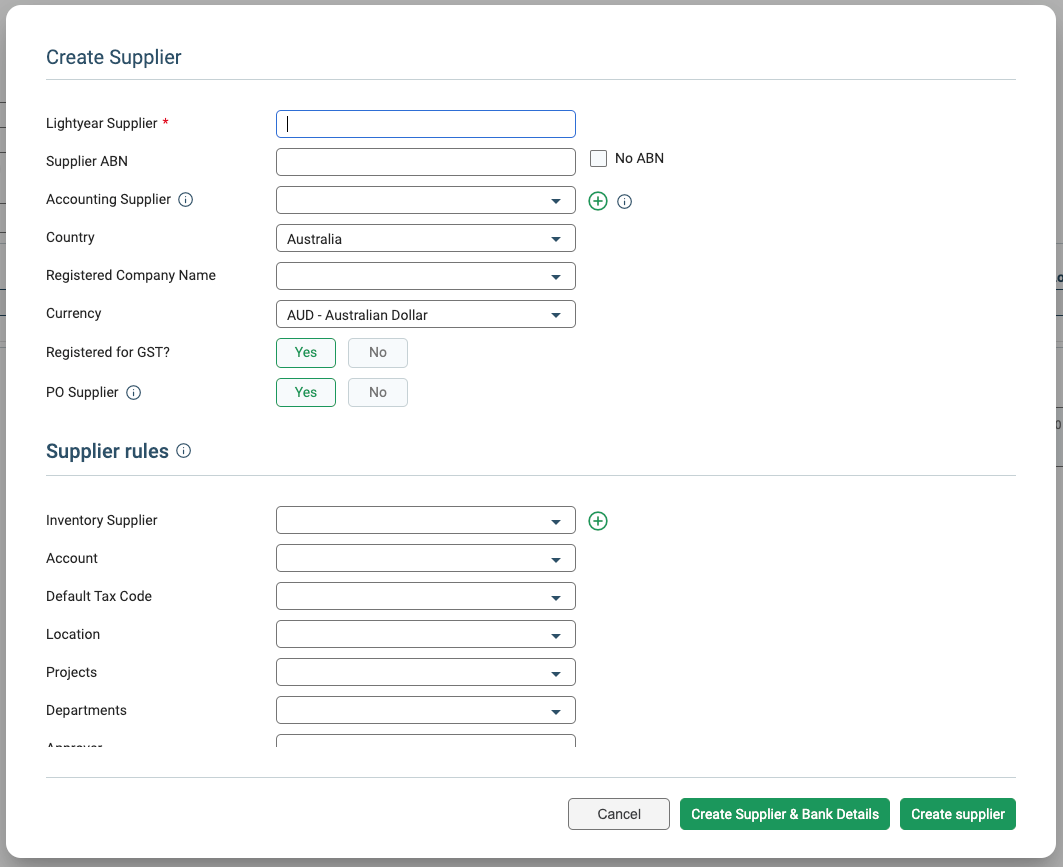Click the Supplier rules section heading
This screenshot has width=1063, height=867.
click(107, 451)
